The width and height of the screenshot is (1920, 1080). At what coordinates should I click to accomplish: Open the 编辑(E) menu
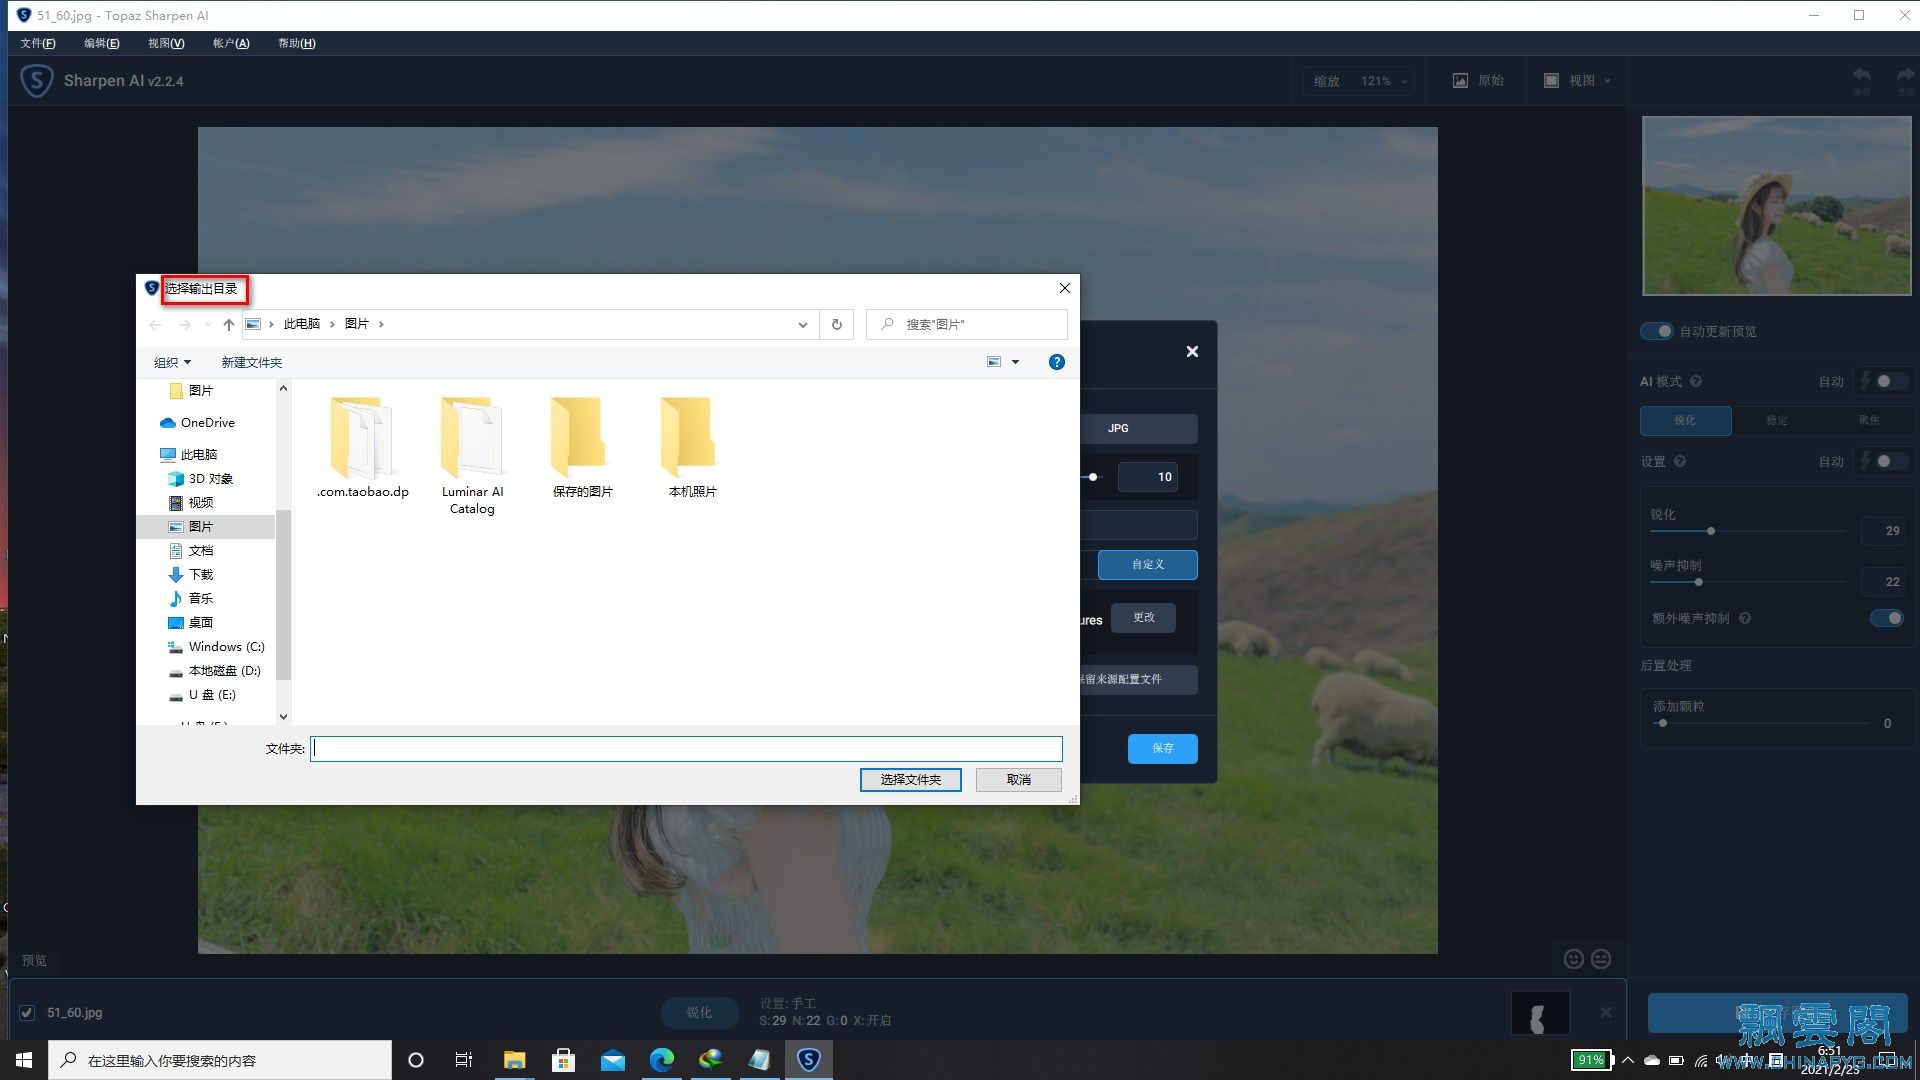101,43
